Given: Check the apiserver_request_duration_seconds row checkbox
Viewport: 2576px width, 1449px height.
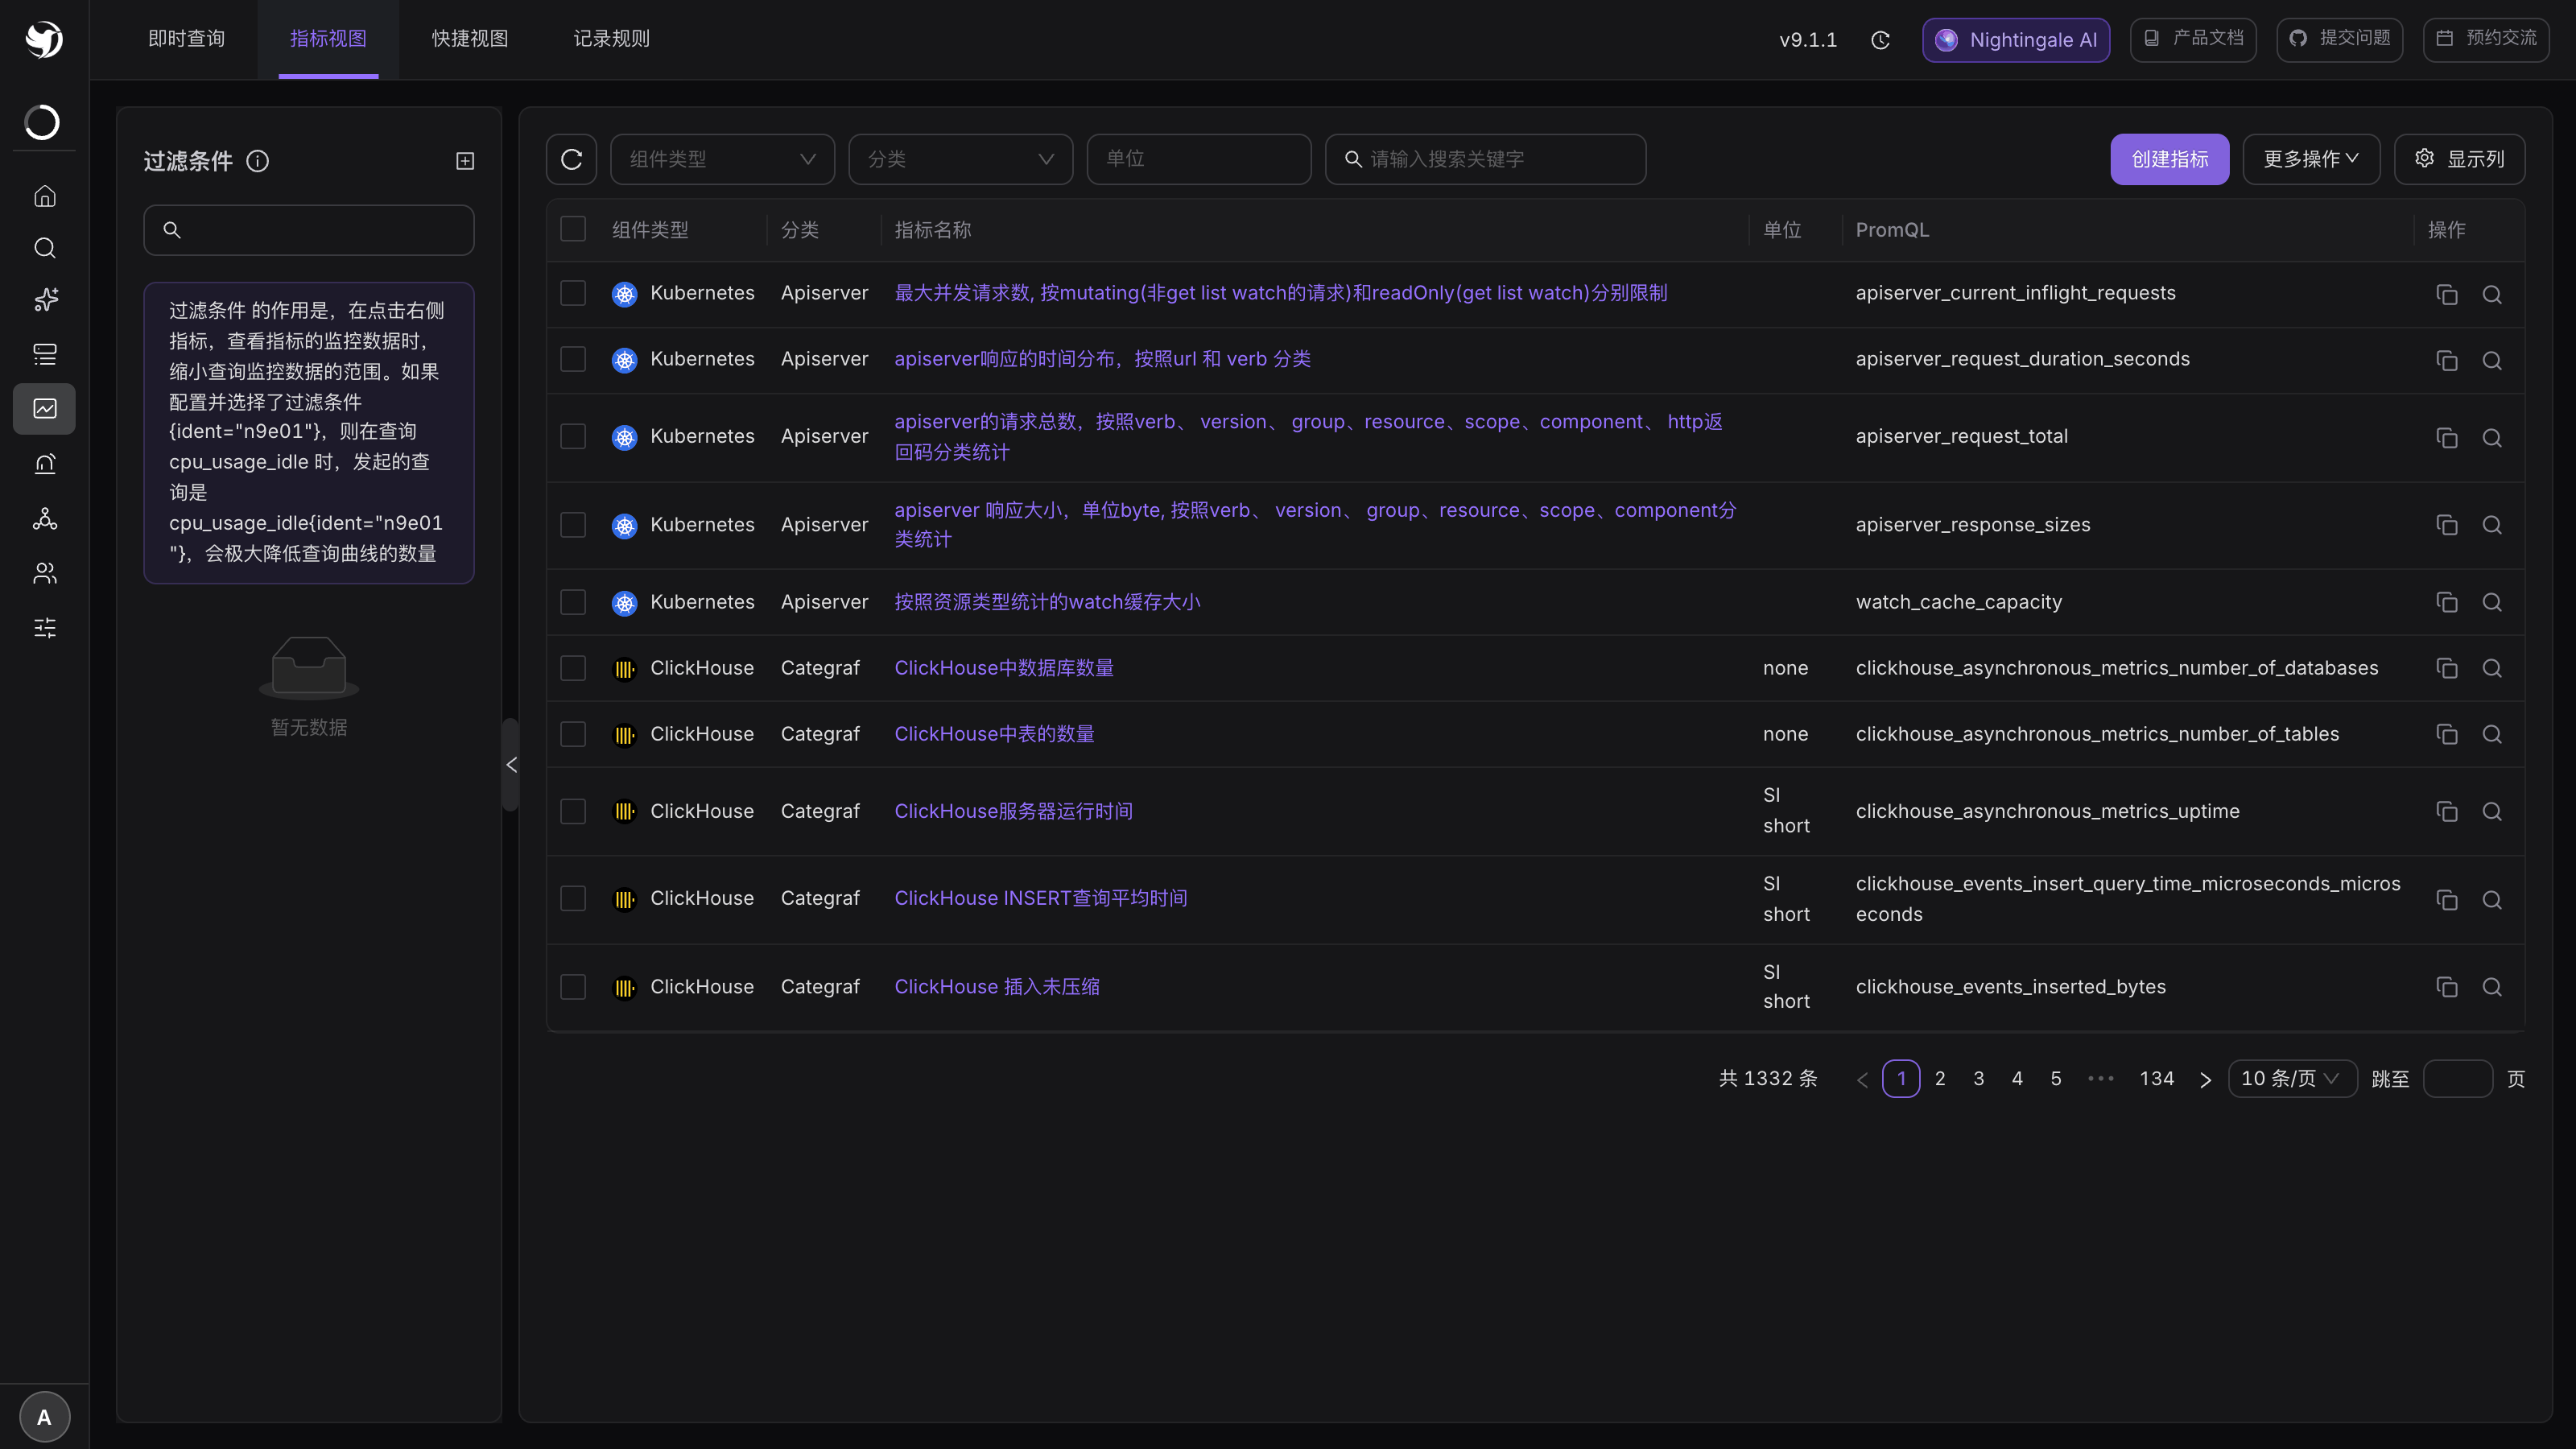Looking at the screenshot, I should [x=573, y=359].
